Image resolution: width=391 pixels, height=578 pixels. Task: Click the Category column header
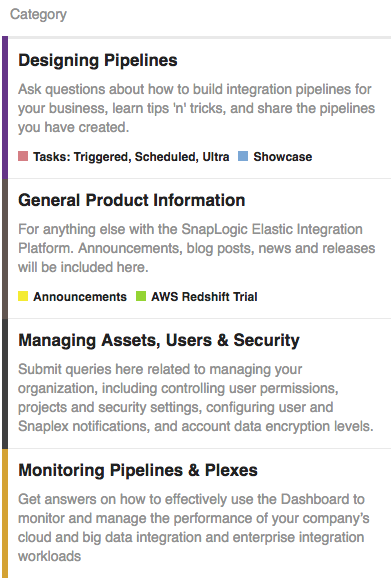38,14
